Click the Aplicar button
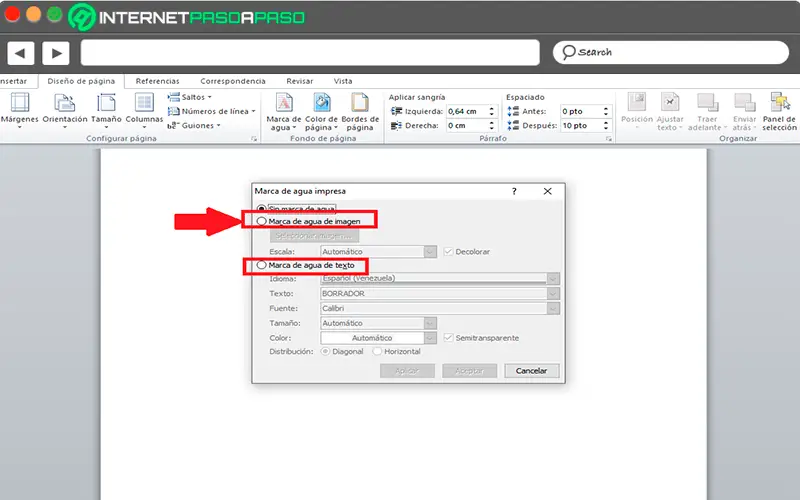Screen dimensions: 800x500 pyautogui.click(x=407, y=371)
